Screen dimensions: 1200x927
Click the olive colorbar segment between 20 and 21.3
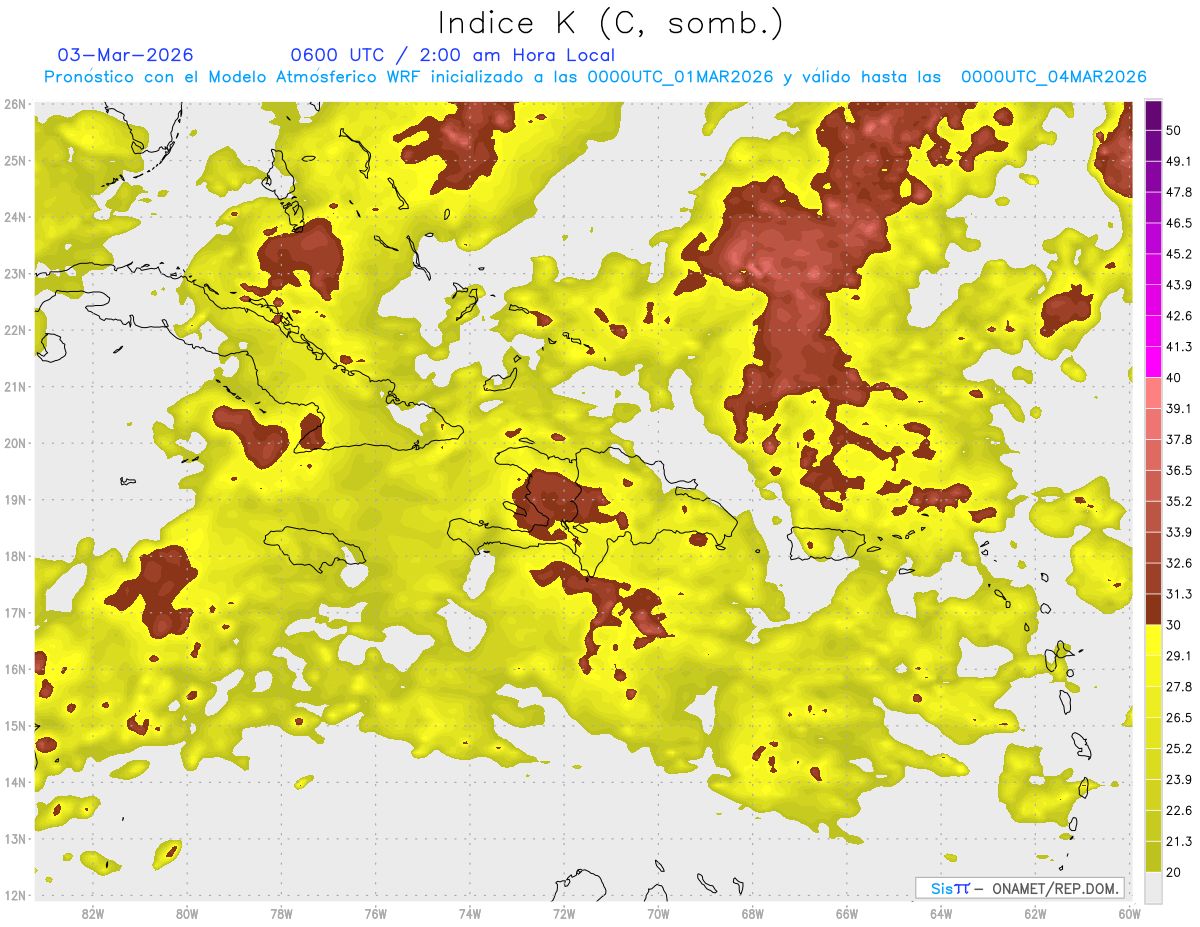(1153, 857)
